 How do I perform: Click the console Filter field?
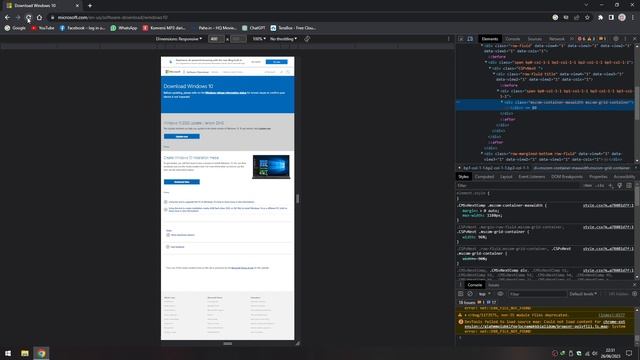(537, 294)
